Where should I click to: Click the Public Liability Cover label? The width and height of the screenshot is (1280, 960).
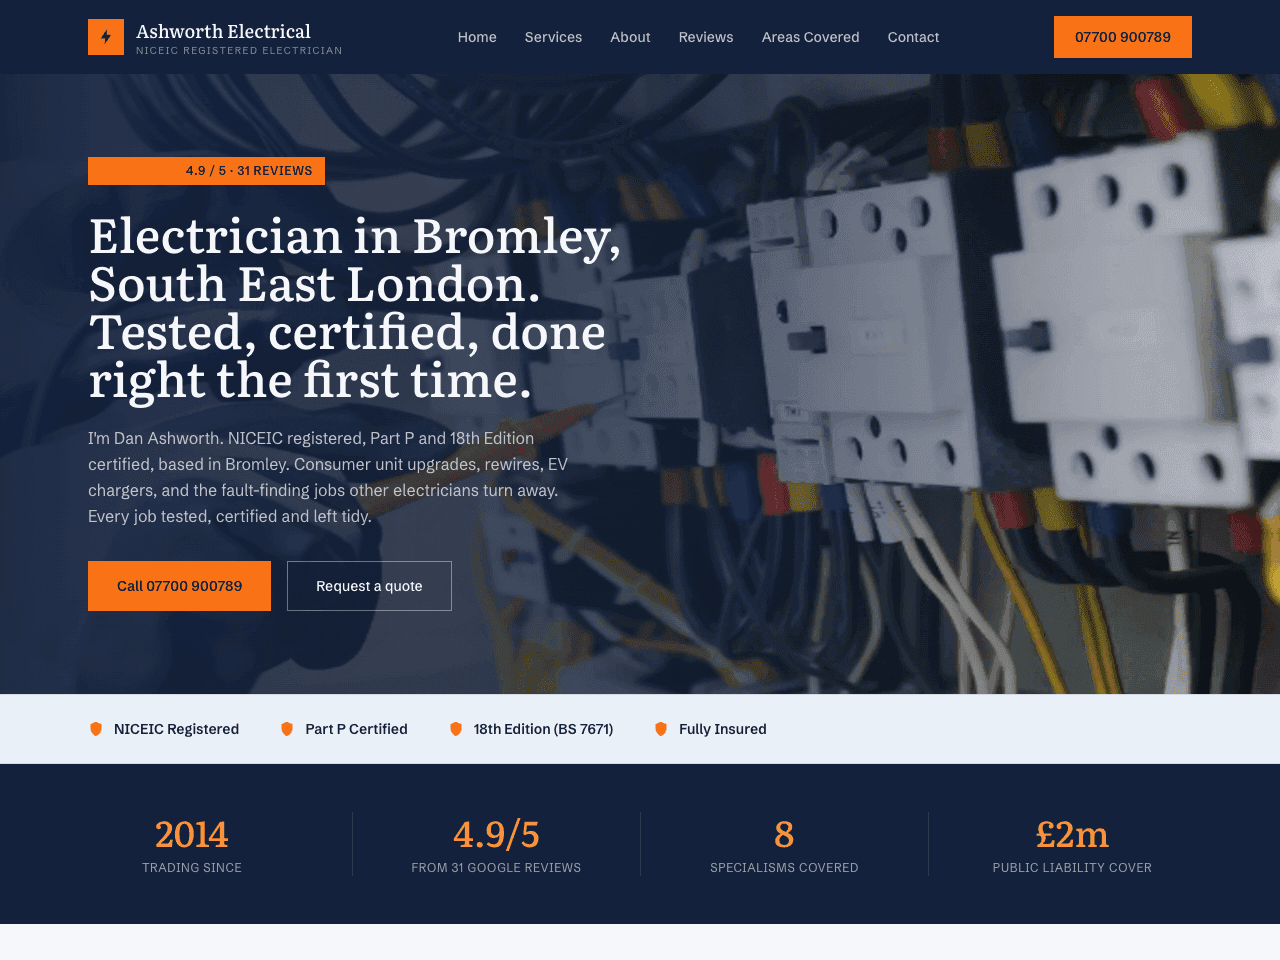click(1072, 868)
